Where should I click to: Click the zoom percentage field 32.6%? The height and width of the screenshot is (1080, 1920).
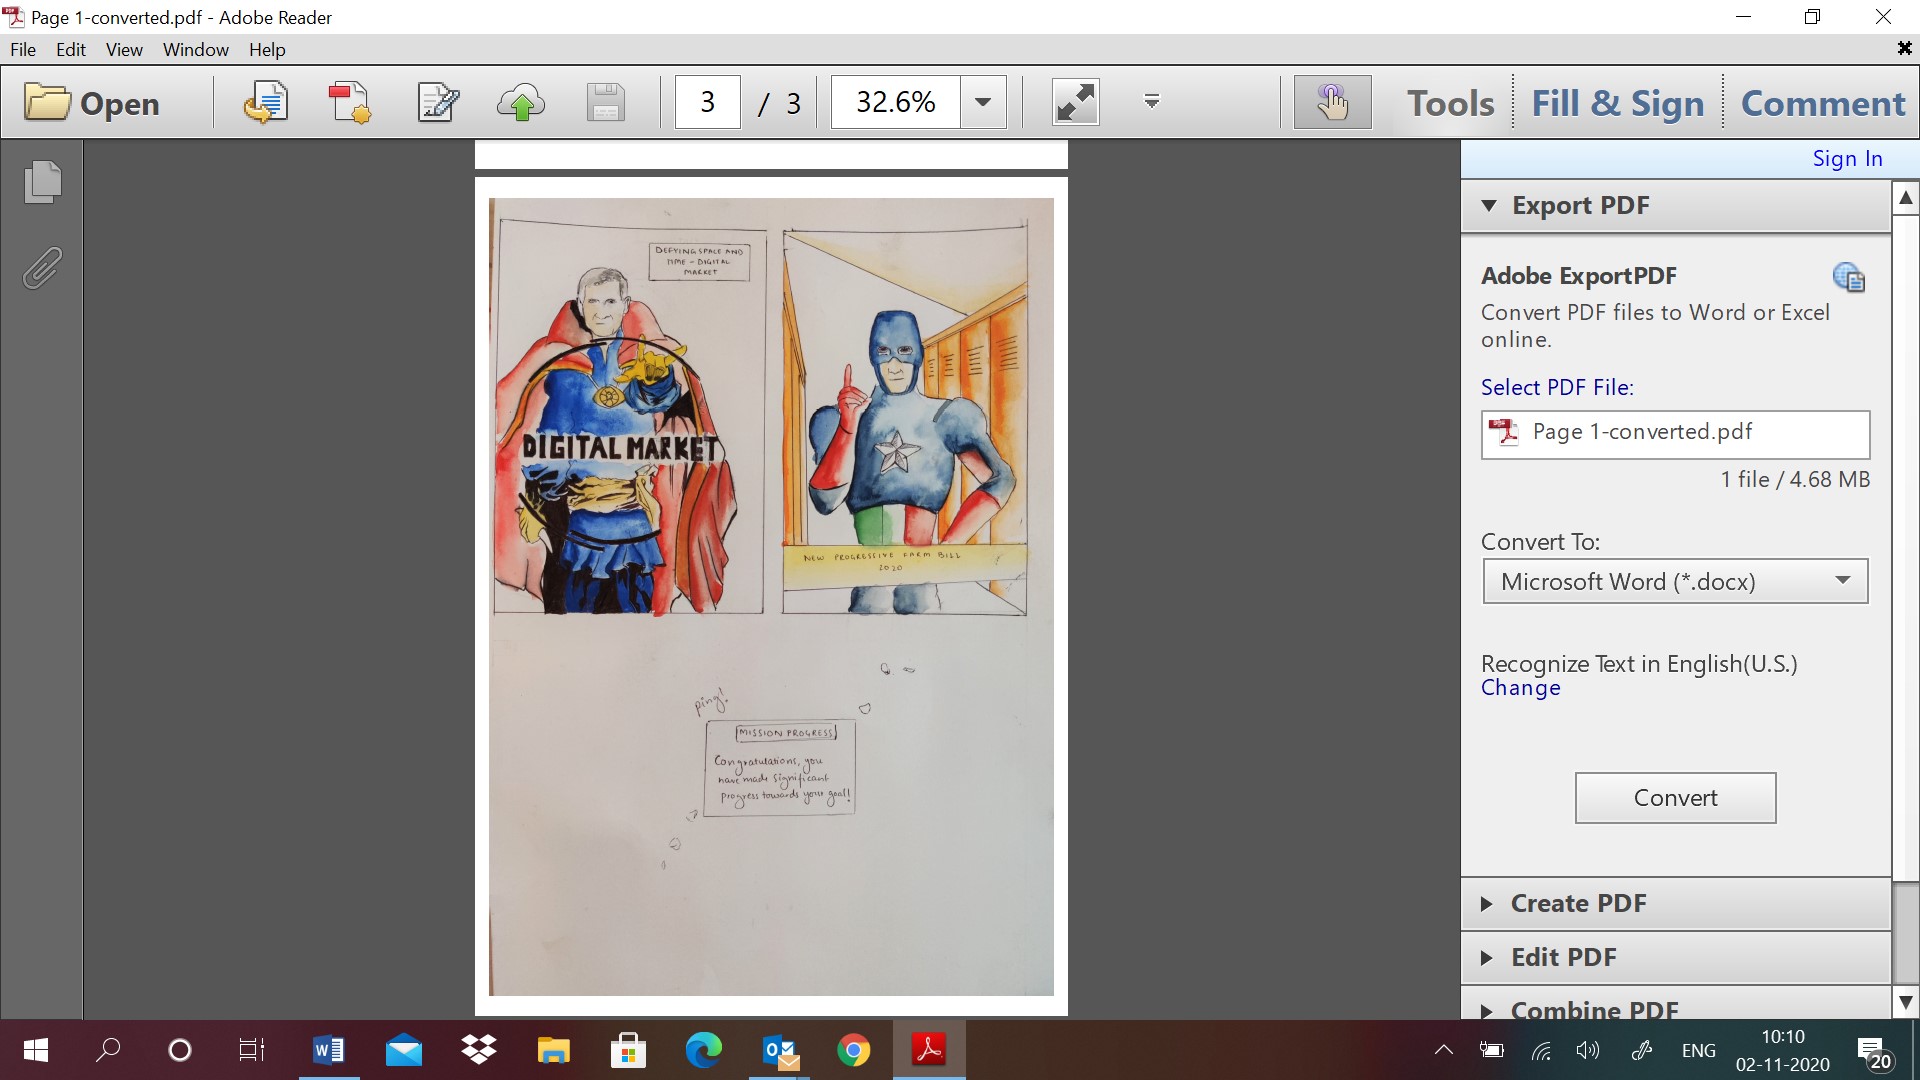click(x=895, y=102)
